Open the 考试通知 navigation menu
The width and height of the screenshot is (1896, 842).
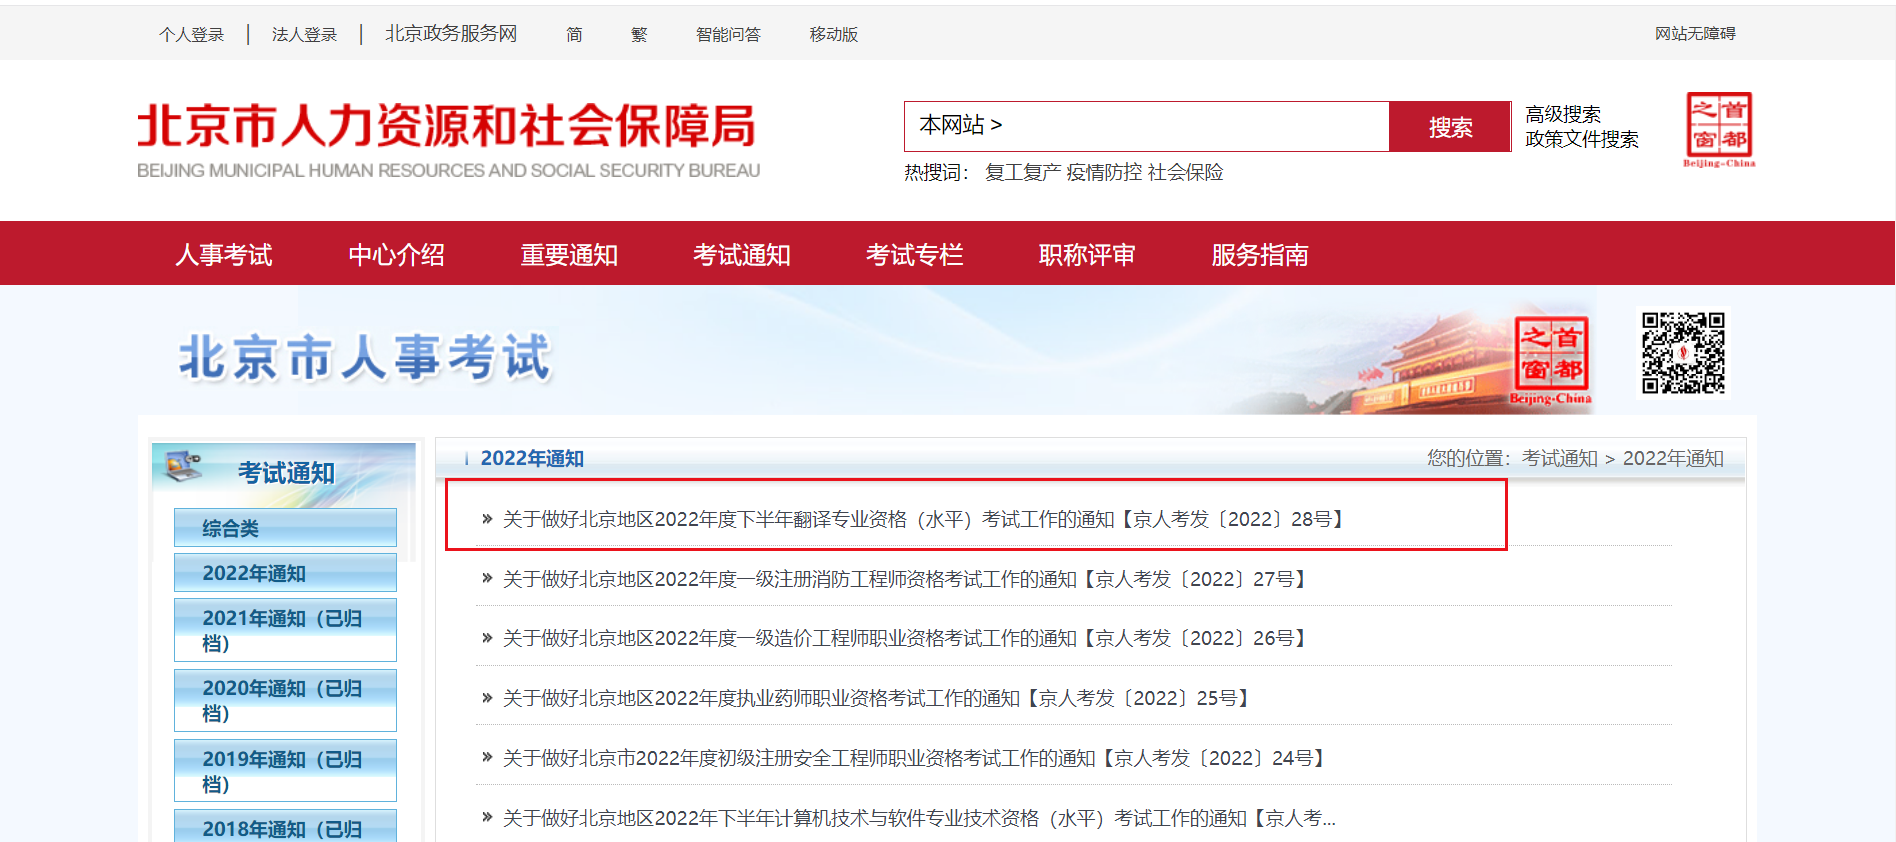[741, 255]
